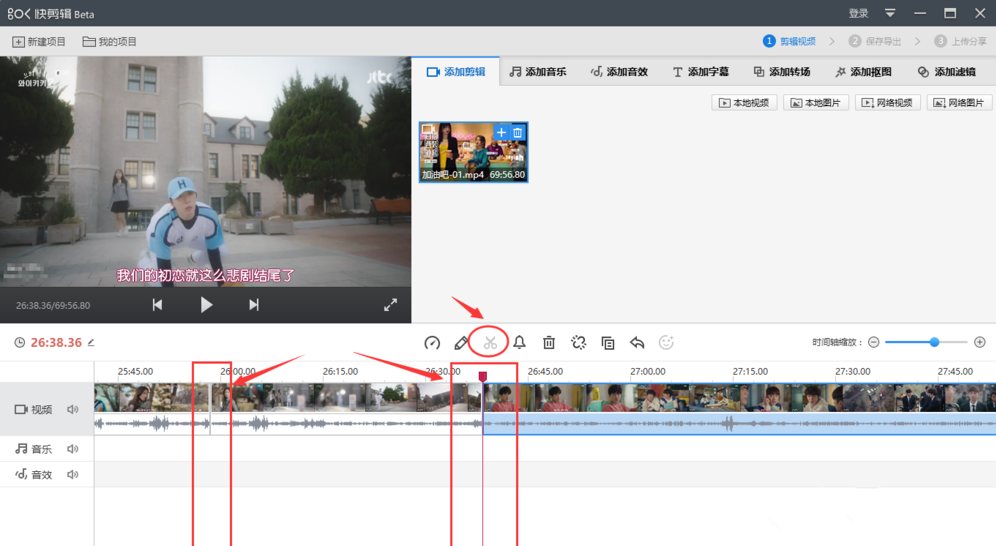996x546 pixels.
Task: Select the 音乐 track label
Action: point(42,449)
